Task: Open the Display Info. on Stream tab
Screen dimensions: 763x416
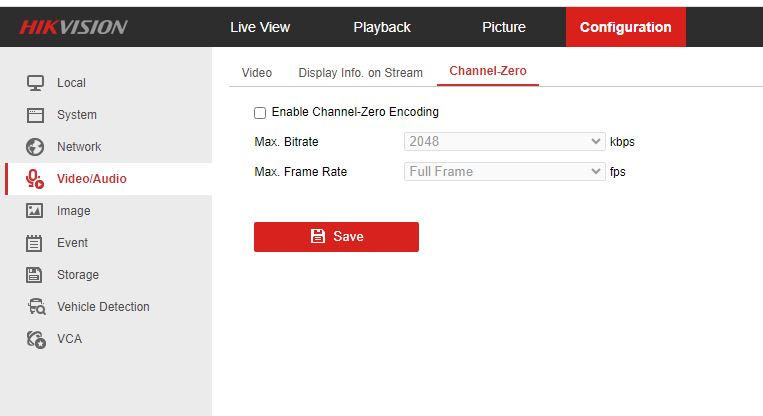Action: coord(360,73)
